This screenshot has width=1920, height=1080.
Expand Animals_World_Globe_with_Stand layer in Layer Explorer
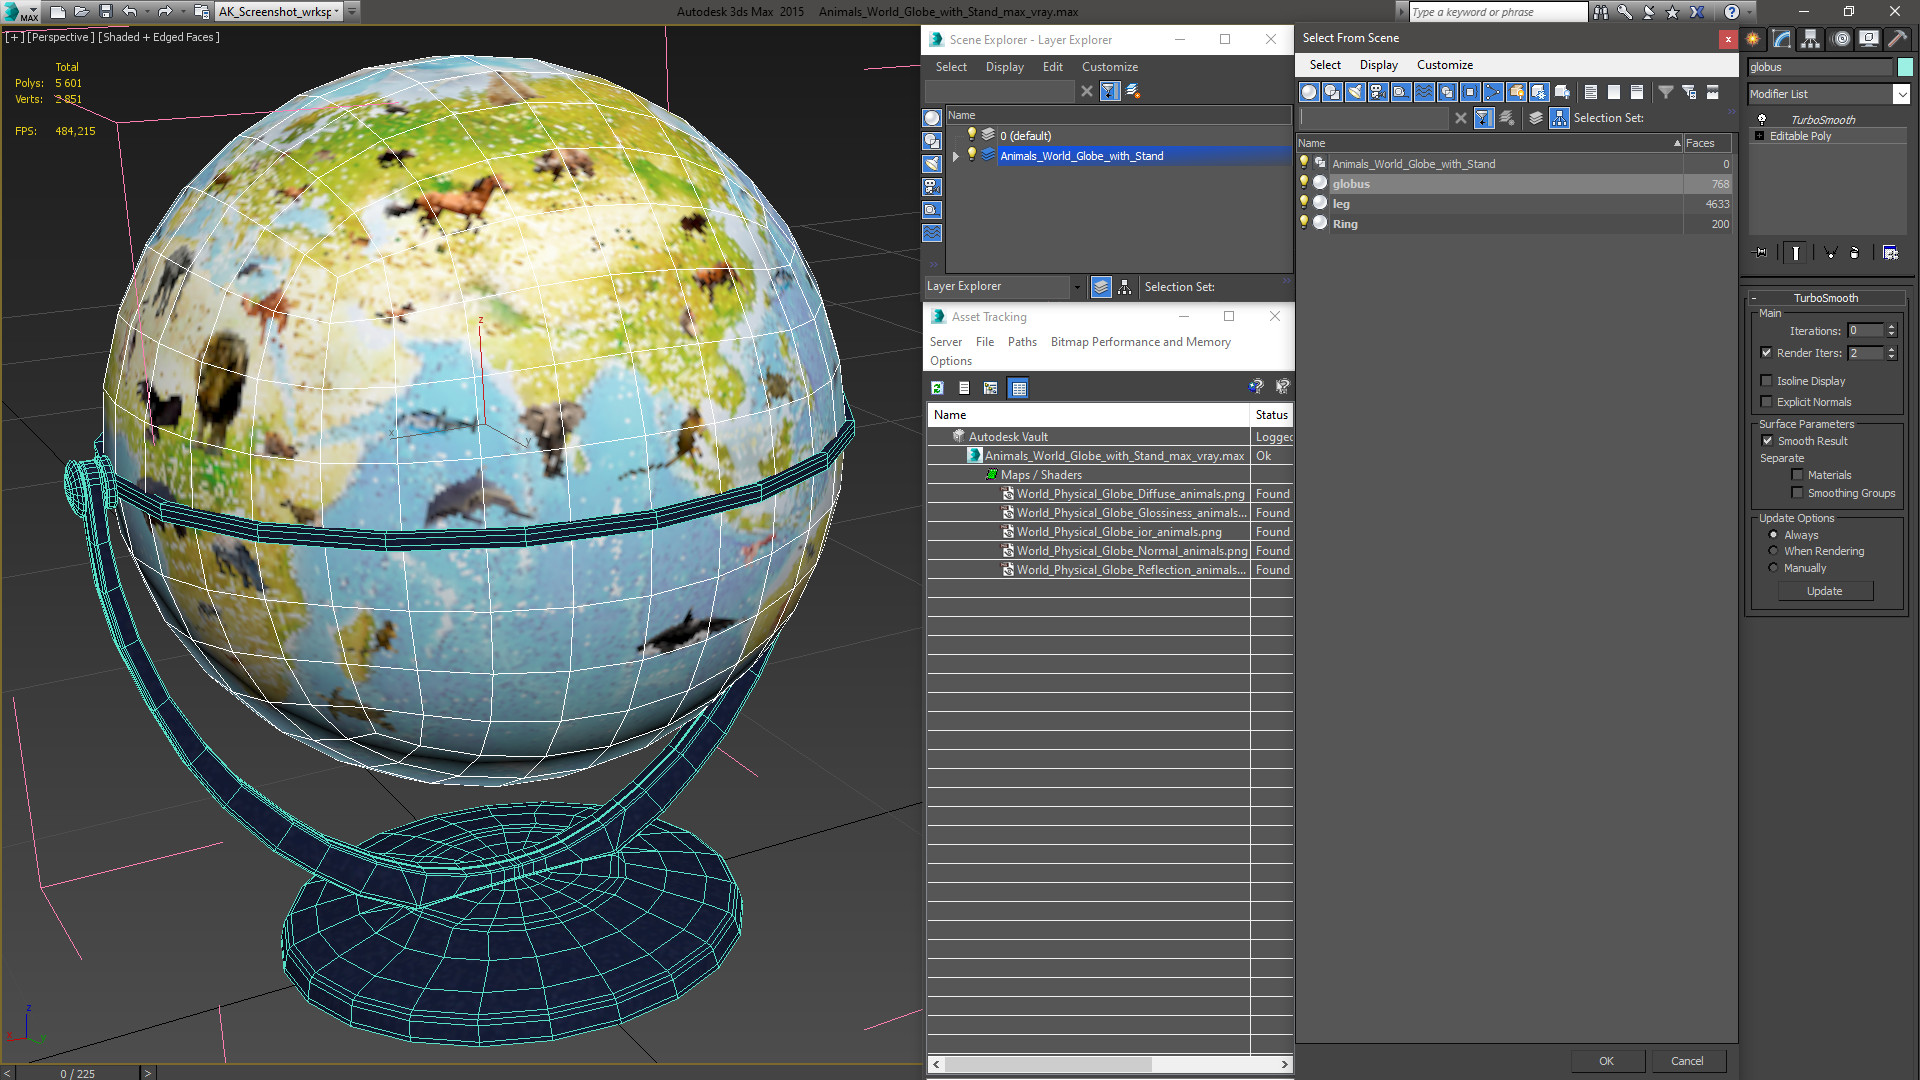pos(955,156)
